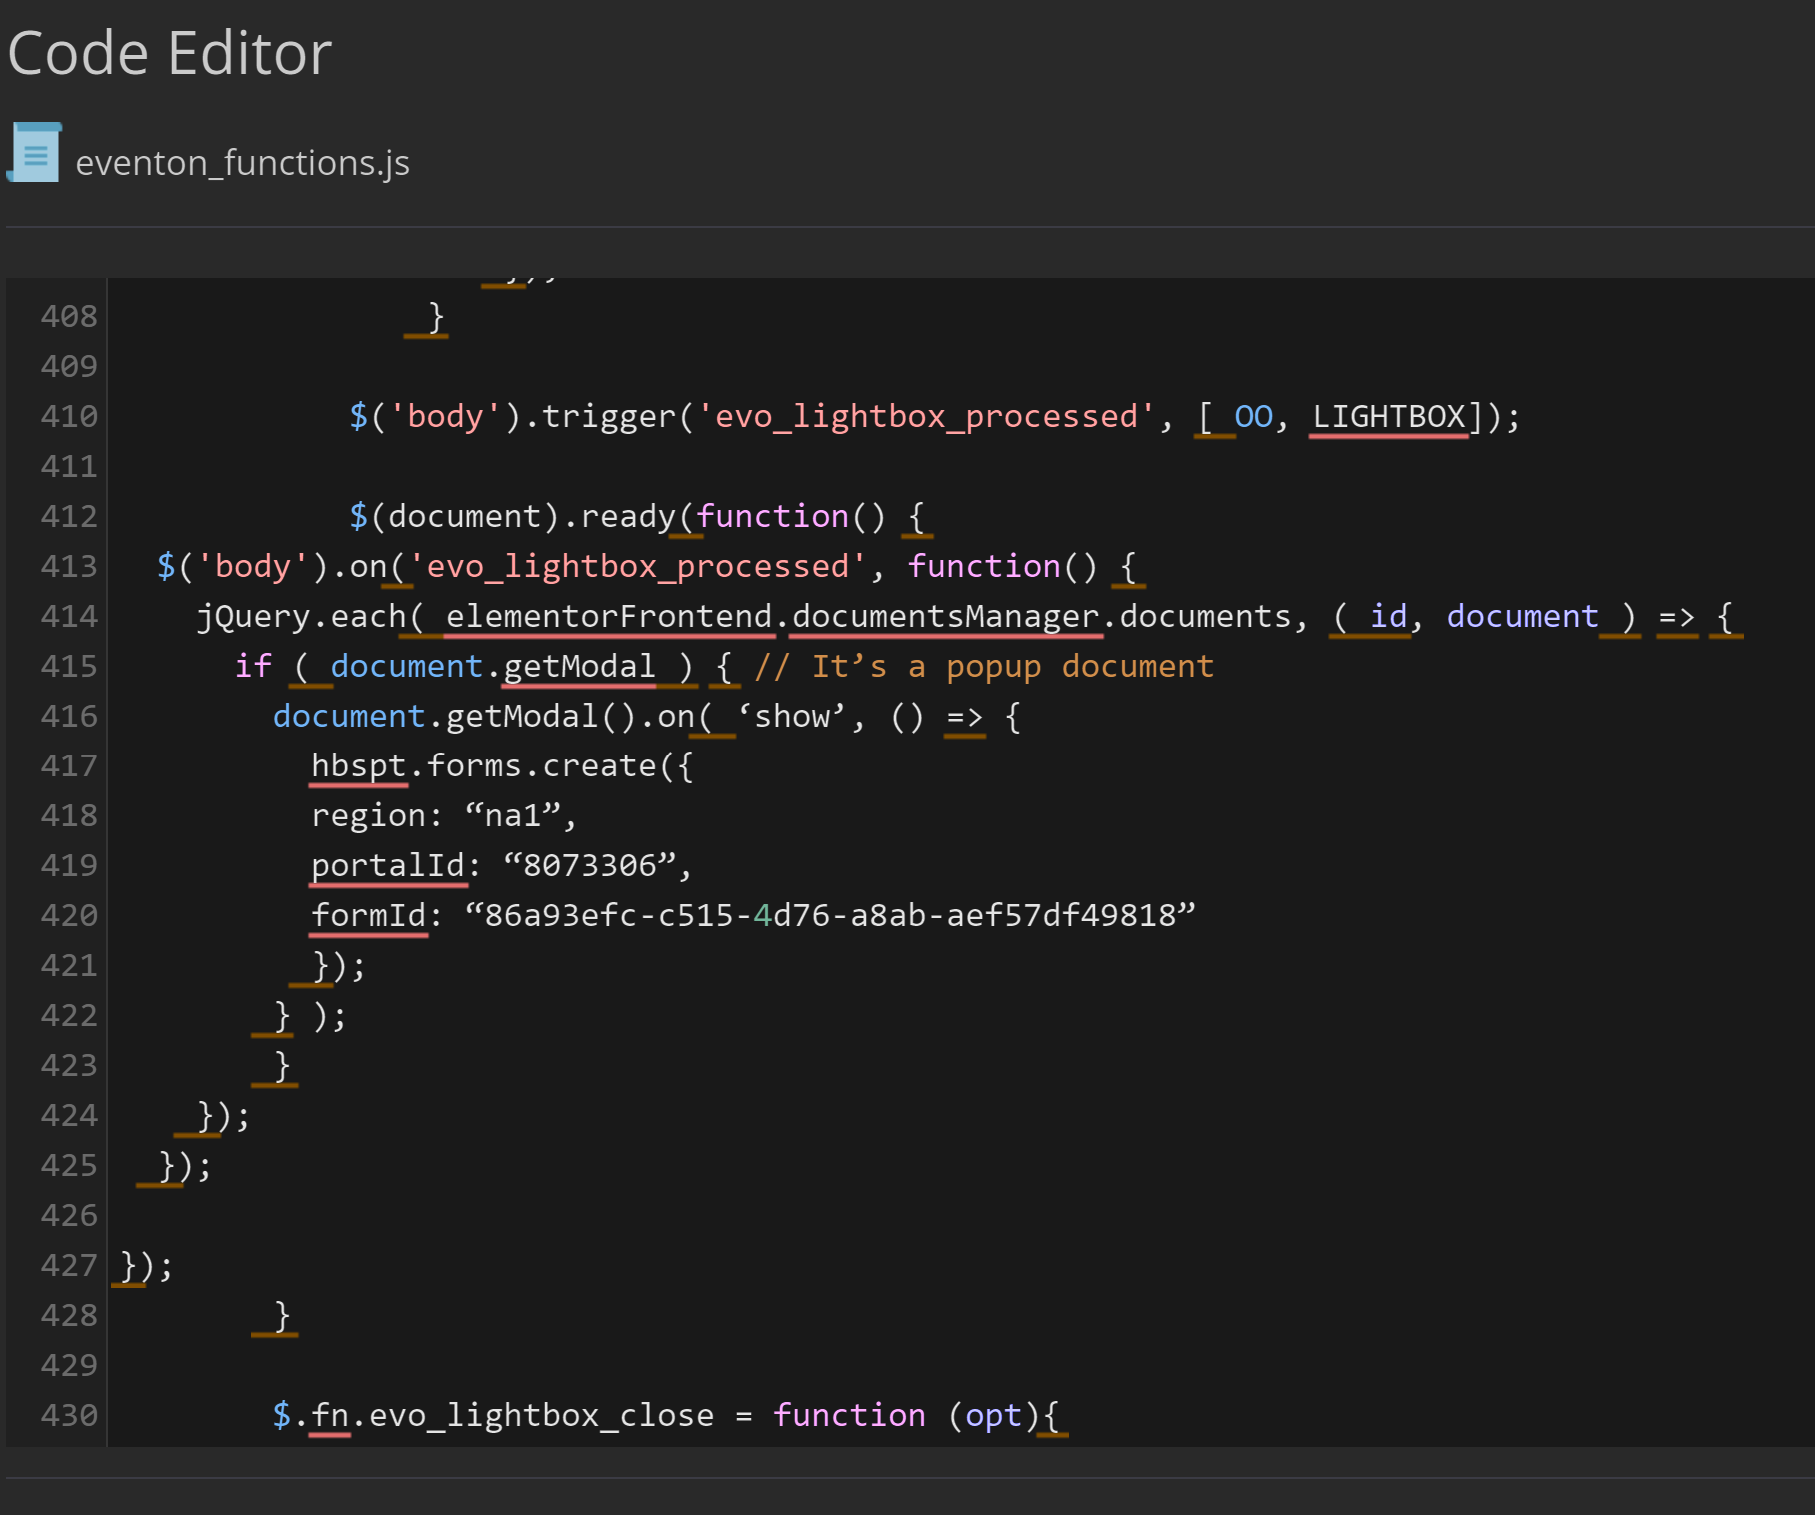This screenshot has height=1515, width=1815.
Task: Click formId property on line 420
Action: [368, 915]
